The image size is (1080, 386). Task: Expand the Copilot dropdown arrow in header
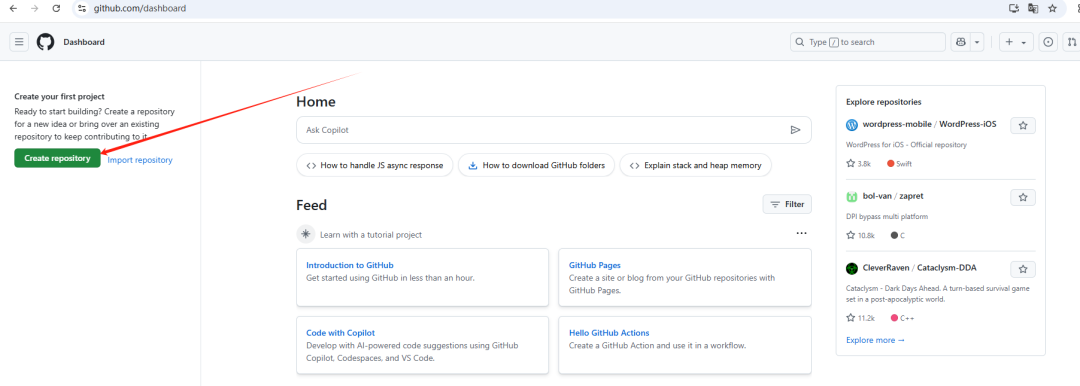tap(977, 42)
